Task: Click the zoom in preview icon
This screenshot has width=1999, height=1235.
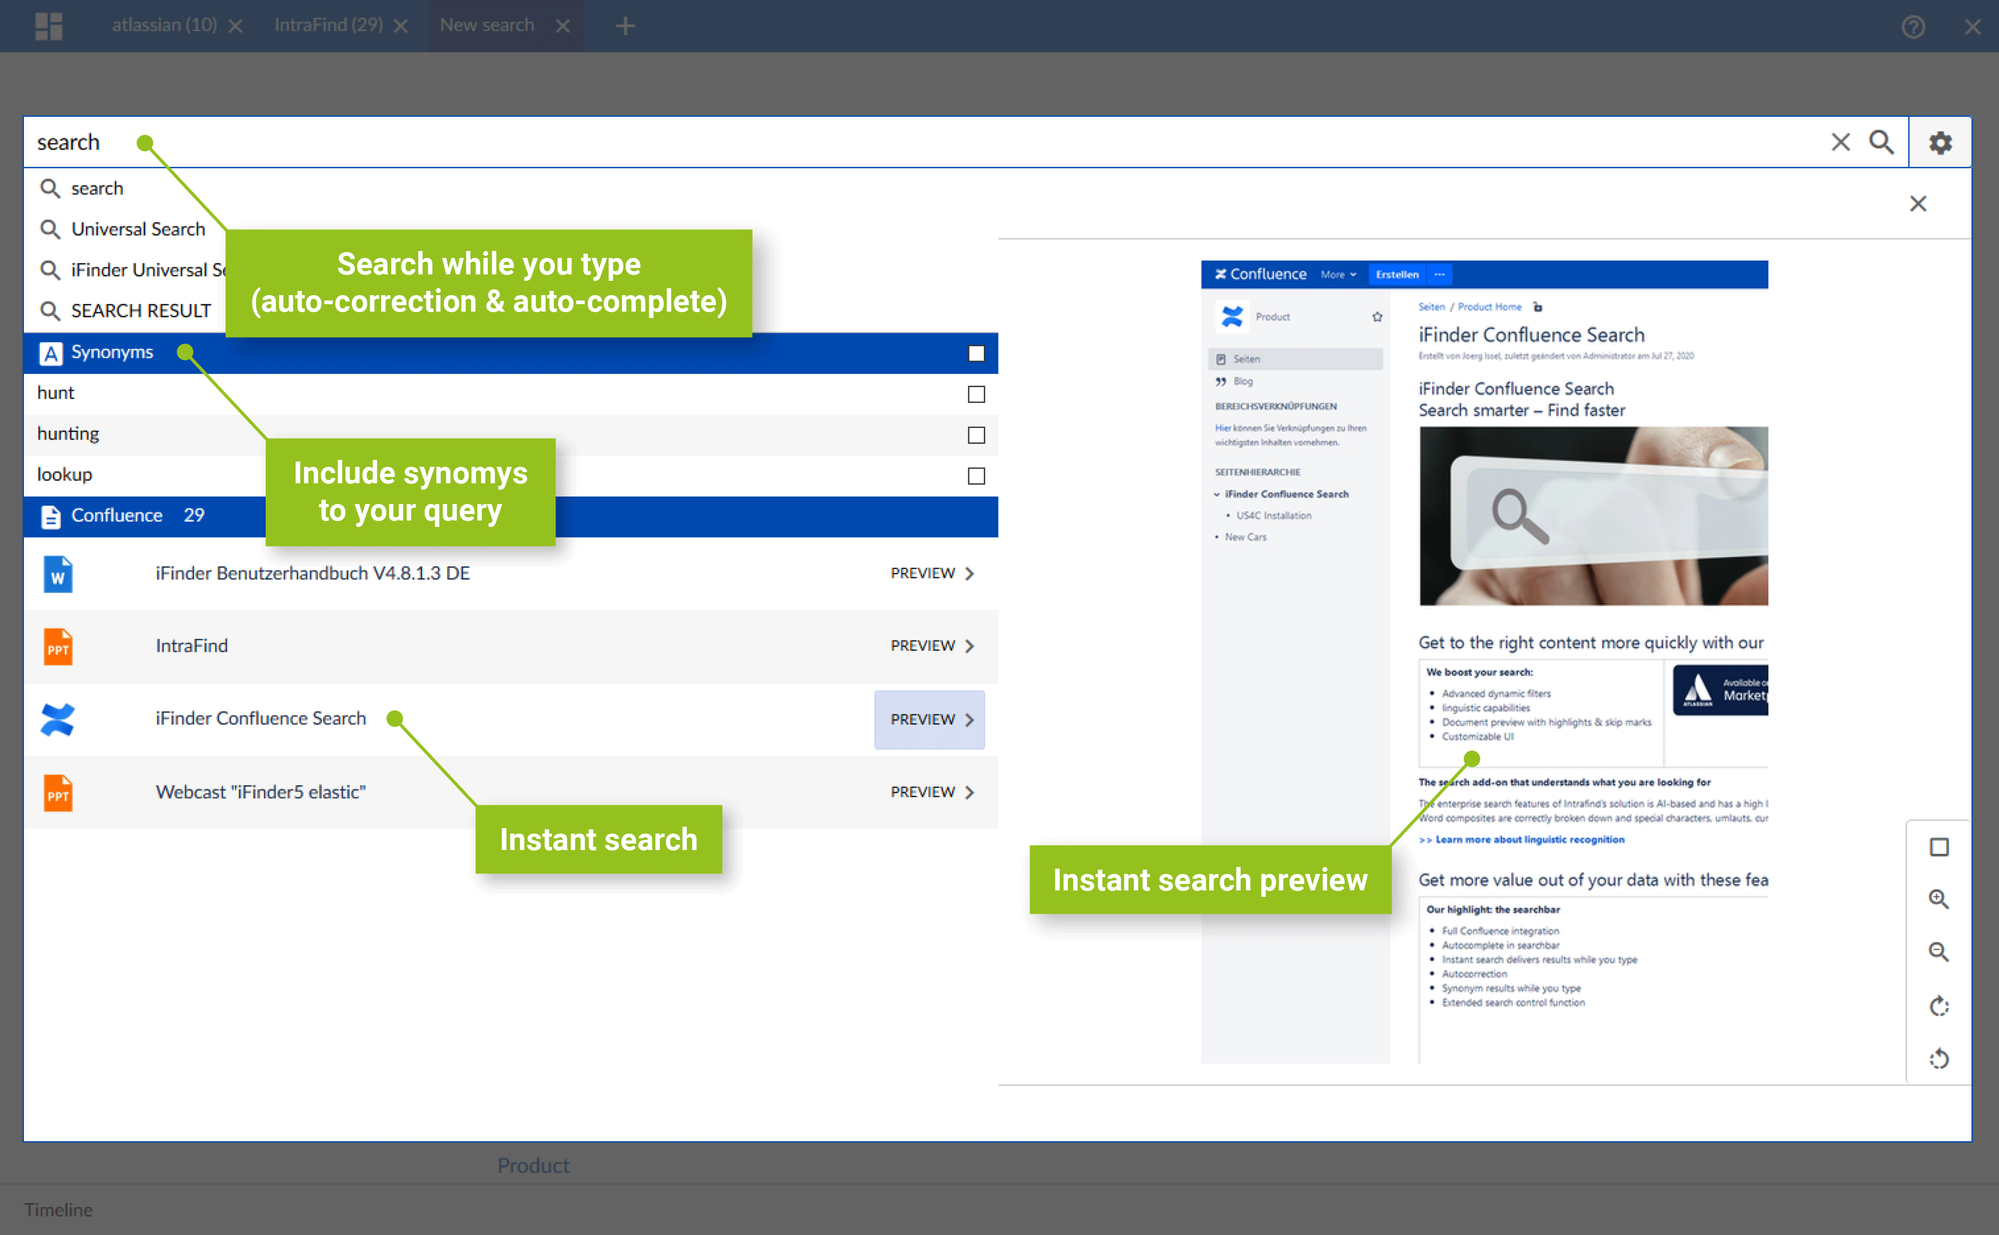Action: [1938, 899]
